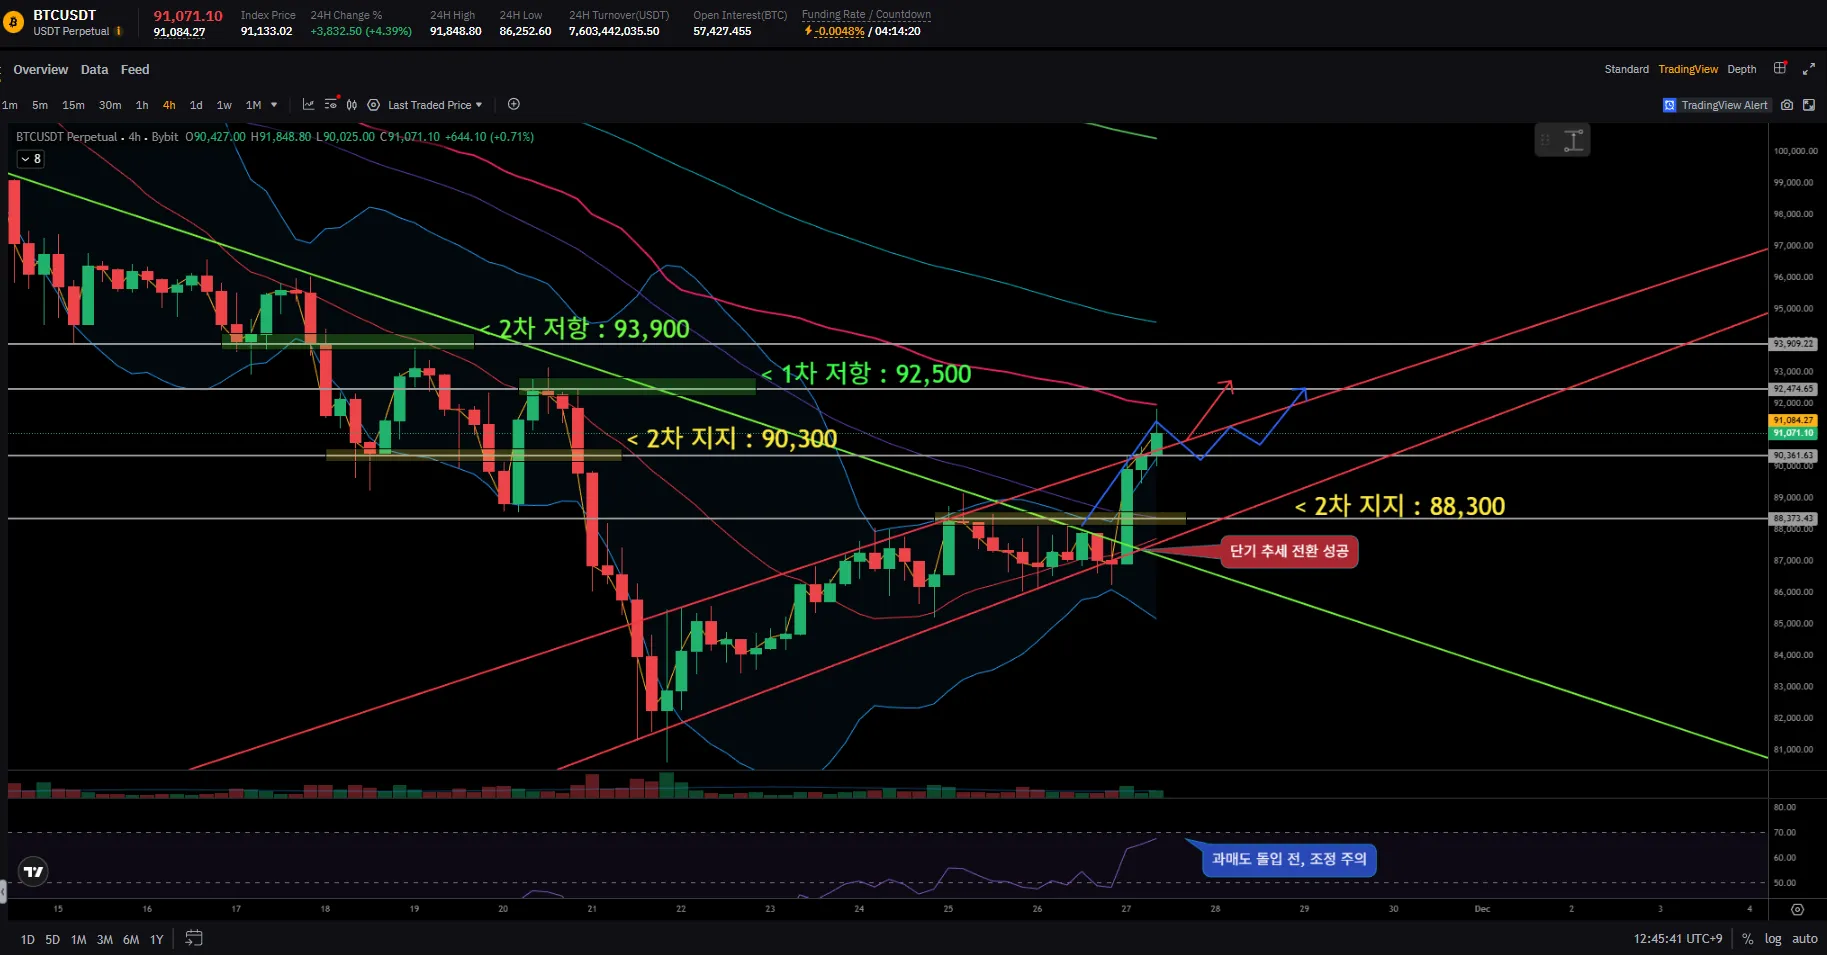1827x955 pixels.
Task: Expand the chart panel with diagonal arrows icon
Action: tap(1808, 69)
